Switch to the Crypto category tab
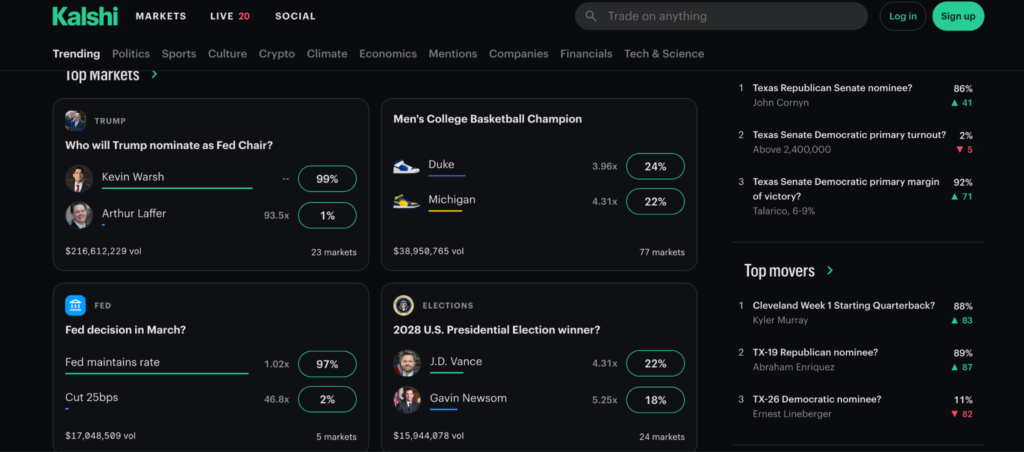The height and width of the screenshot is (452, 1024). (277, 54)
